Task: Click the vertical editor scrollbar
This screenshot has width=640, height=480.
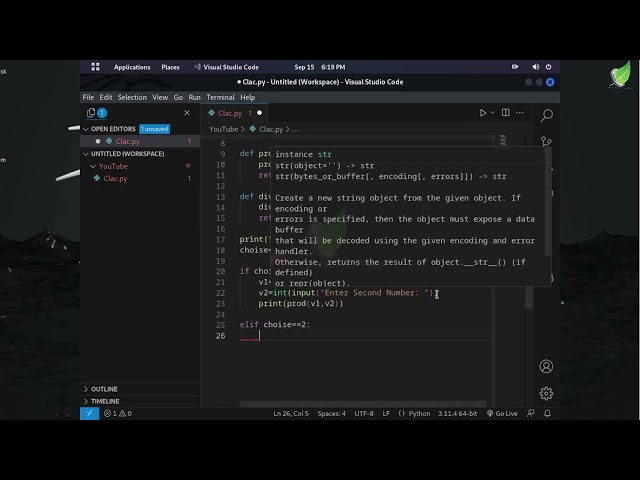Action: [529, 297]
